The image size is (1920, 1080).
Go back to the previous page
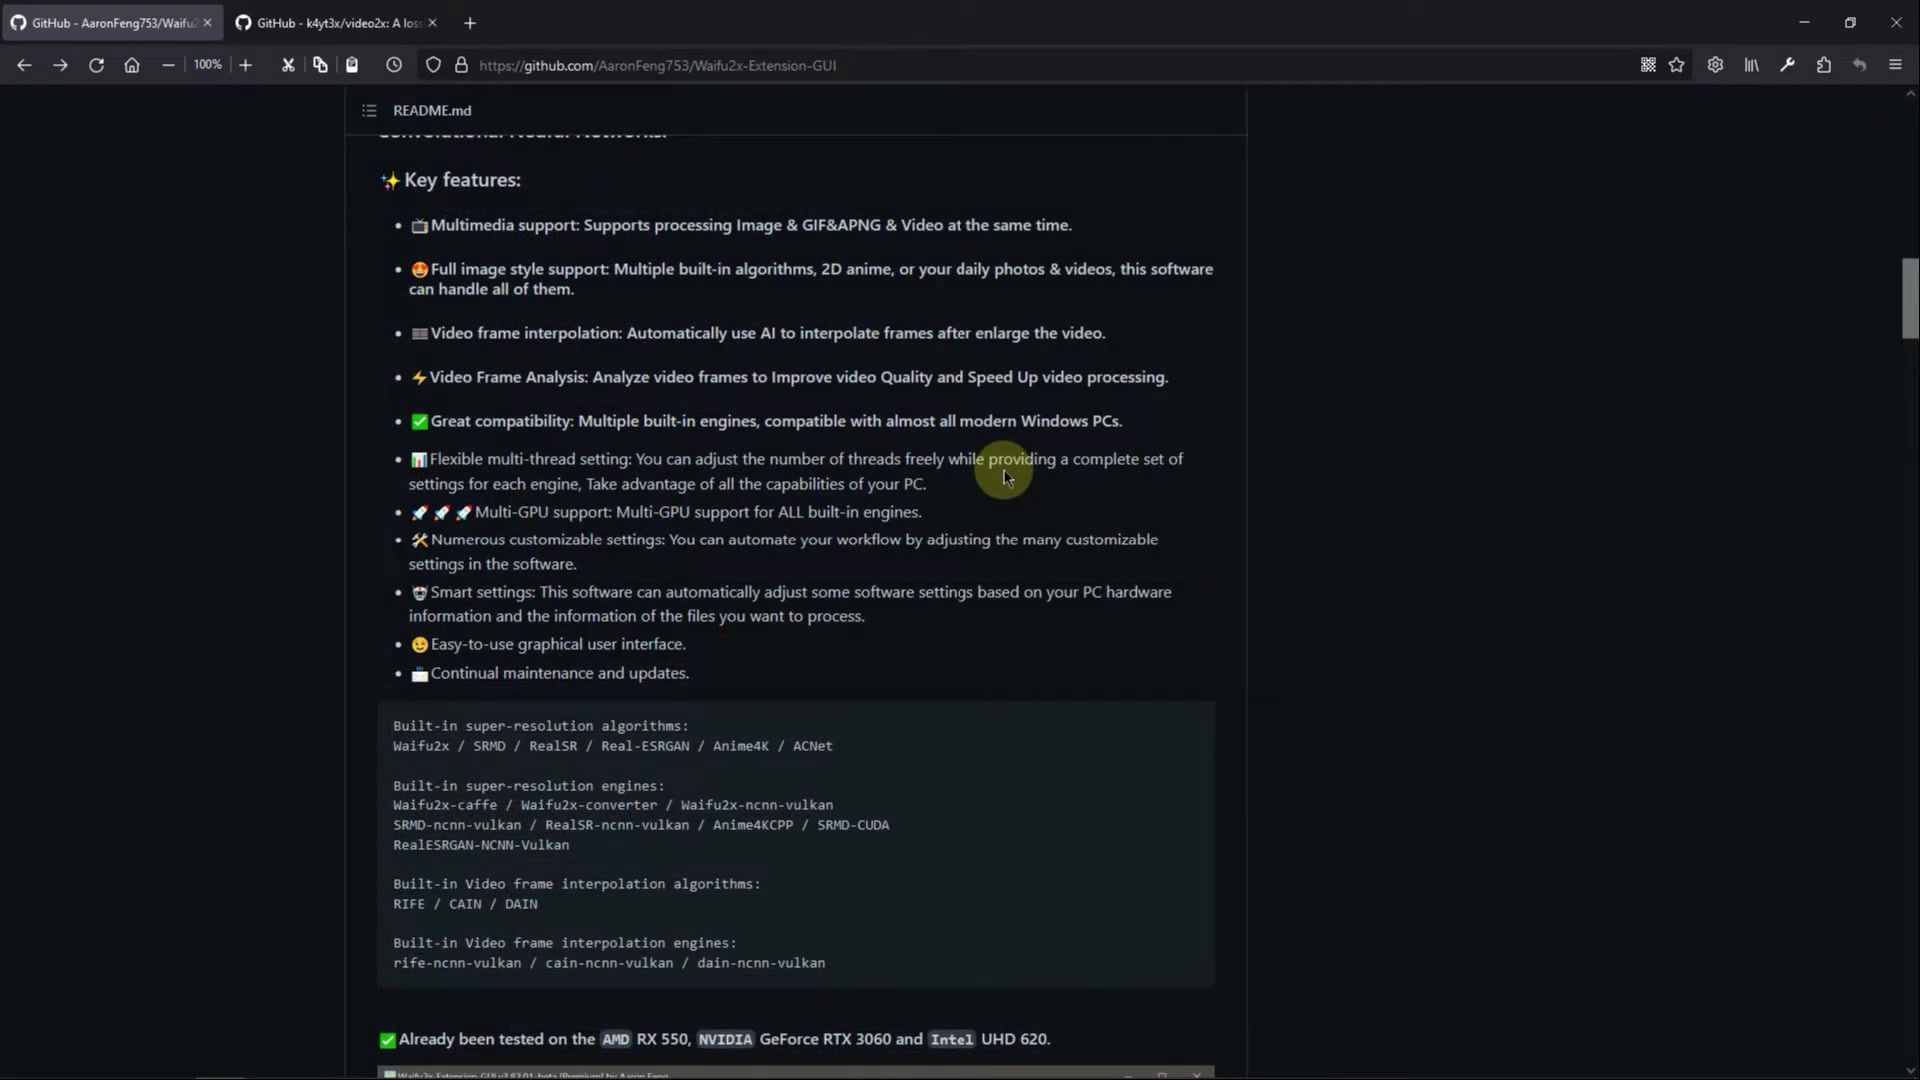click(24, 65)
